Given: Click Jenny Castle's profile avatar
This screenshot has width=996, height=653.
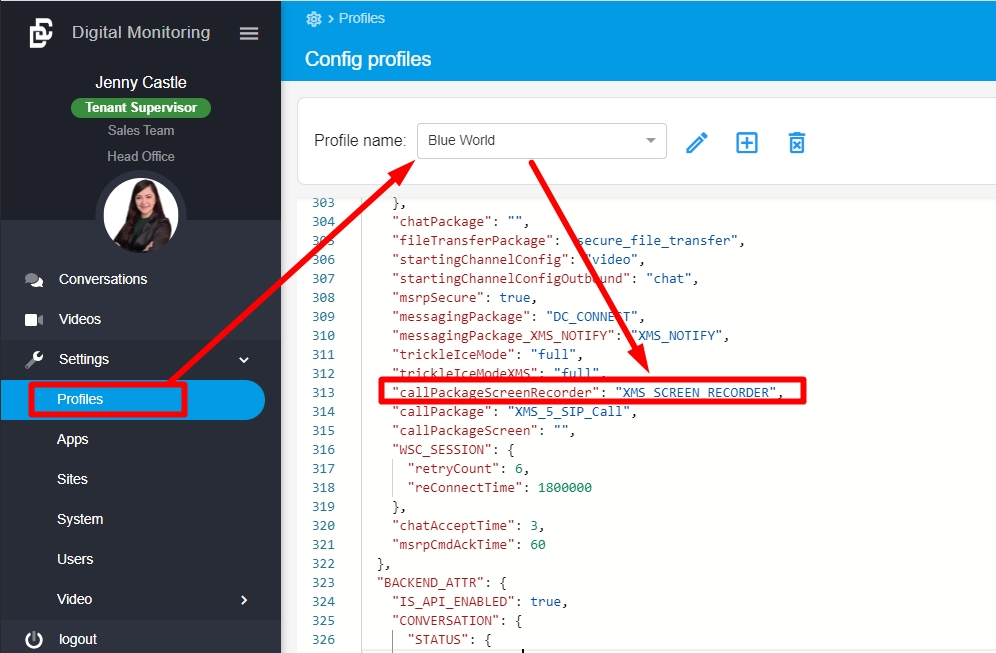Looking at the screenshot, I should tap(141, 215).
